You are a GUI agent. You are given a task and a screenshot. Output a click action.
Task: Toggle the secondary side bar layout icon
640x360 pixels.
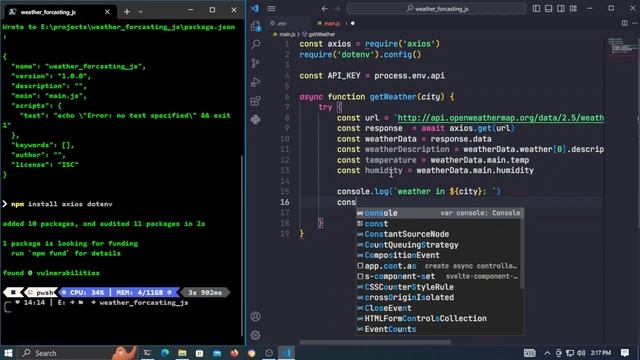[x=561, y=9]
